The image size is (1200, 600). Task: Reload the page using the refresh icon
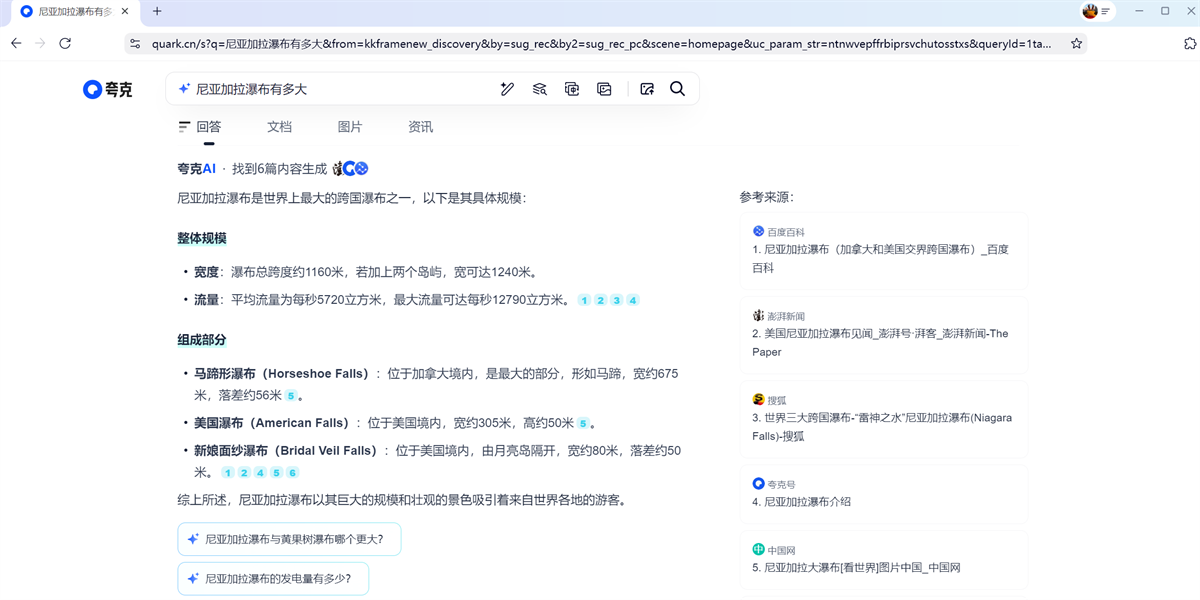click(x=65, y=44)
